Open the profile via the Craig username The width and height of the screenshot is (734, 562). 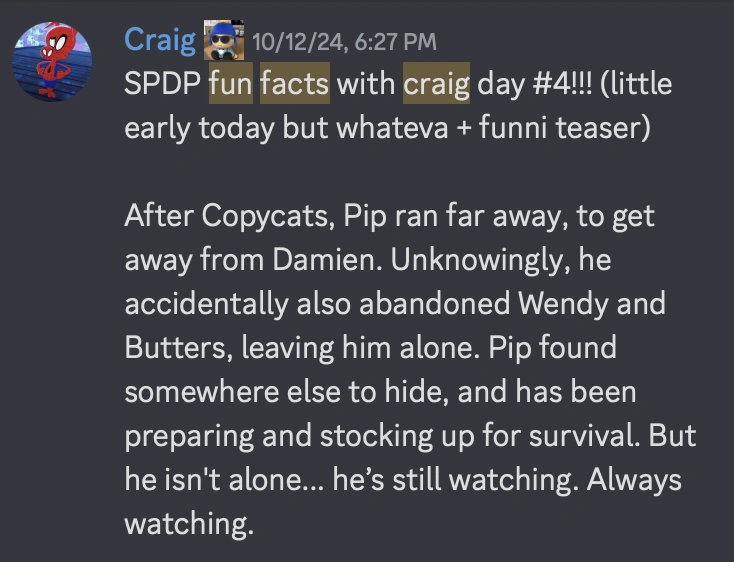coord(159,40)
